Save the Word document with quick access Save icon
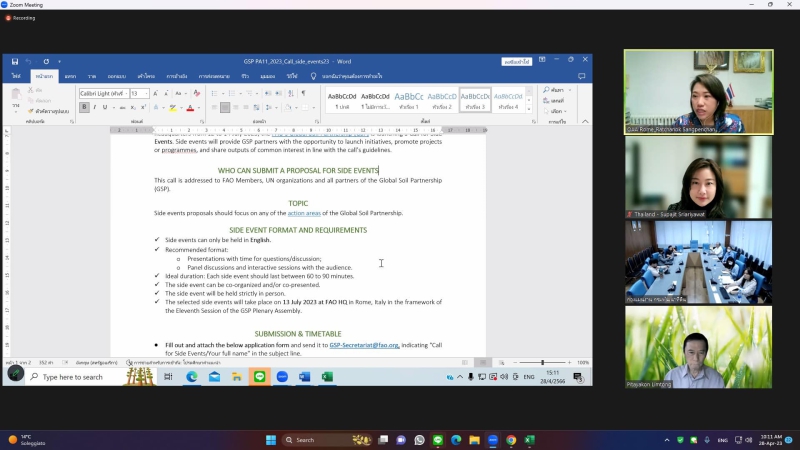This screenshot has height=450, width=800. coord(15,61)
